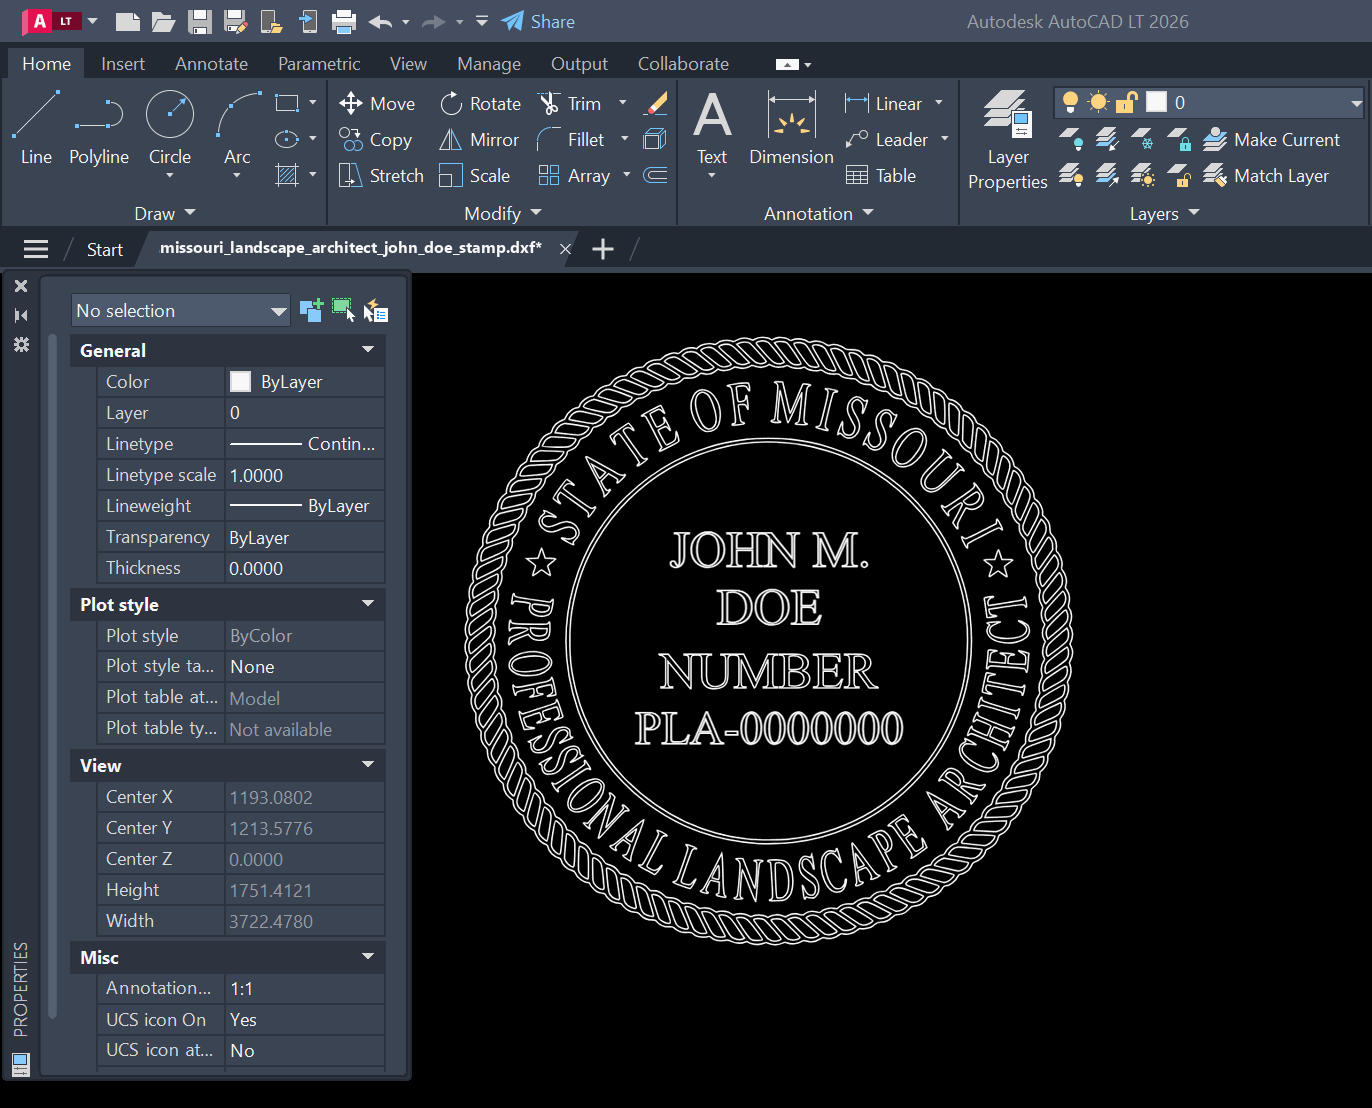
Task: Click the Match Layer button
Action: tap(1266, 176)
